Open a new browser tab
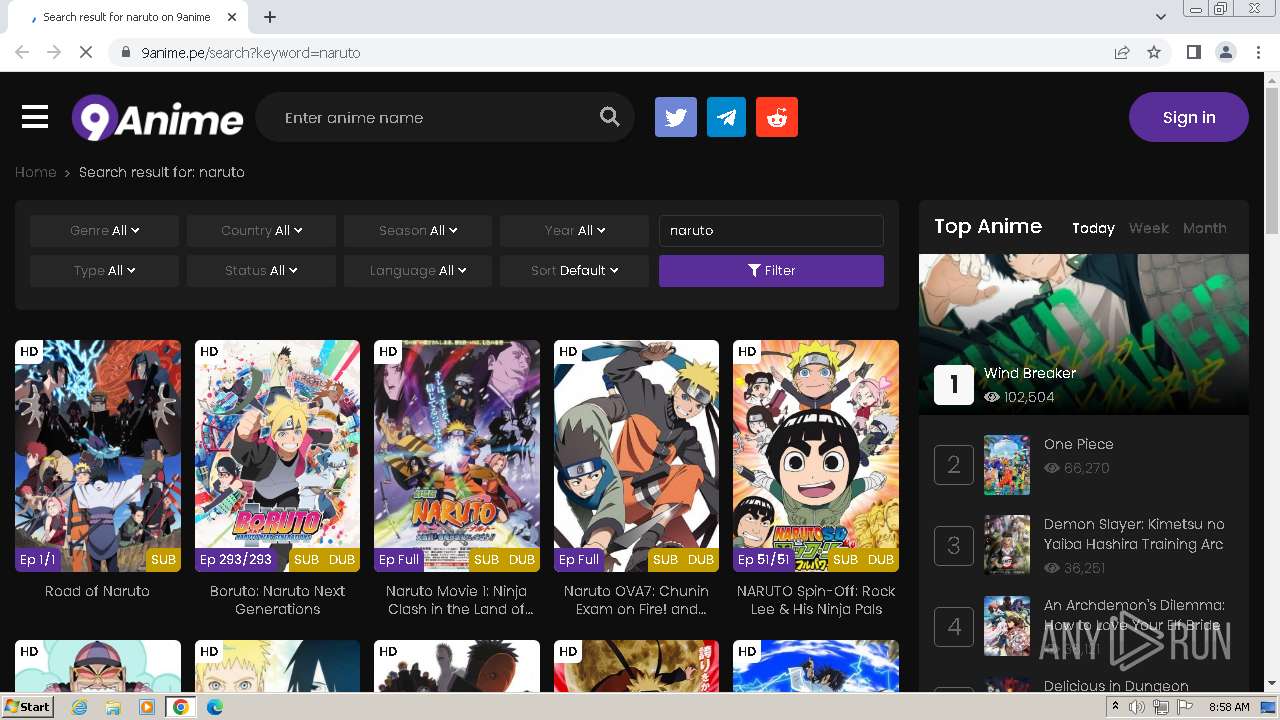1280x720 pixels. 269,17
